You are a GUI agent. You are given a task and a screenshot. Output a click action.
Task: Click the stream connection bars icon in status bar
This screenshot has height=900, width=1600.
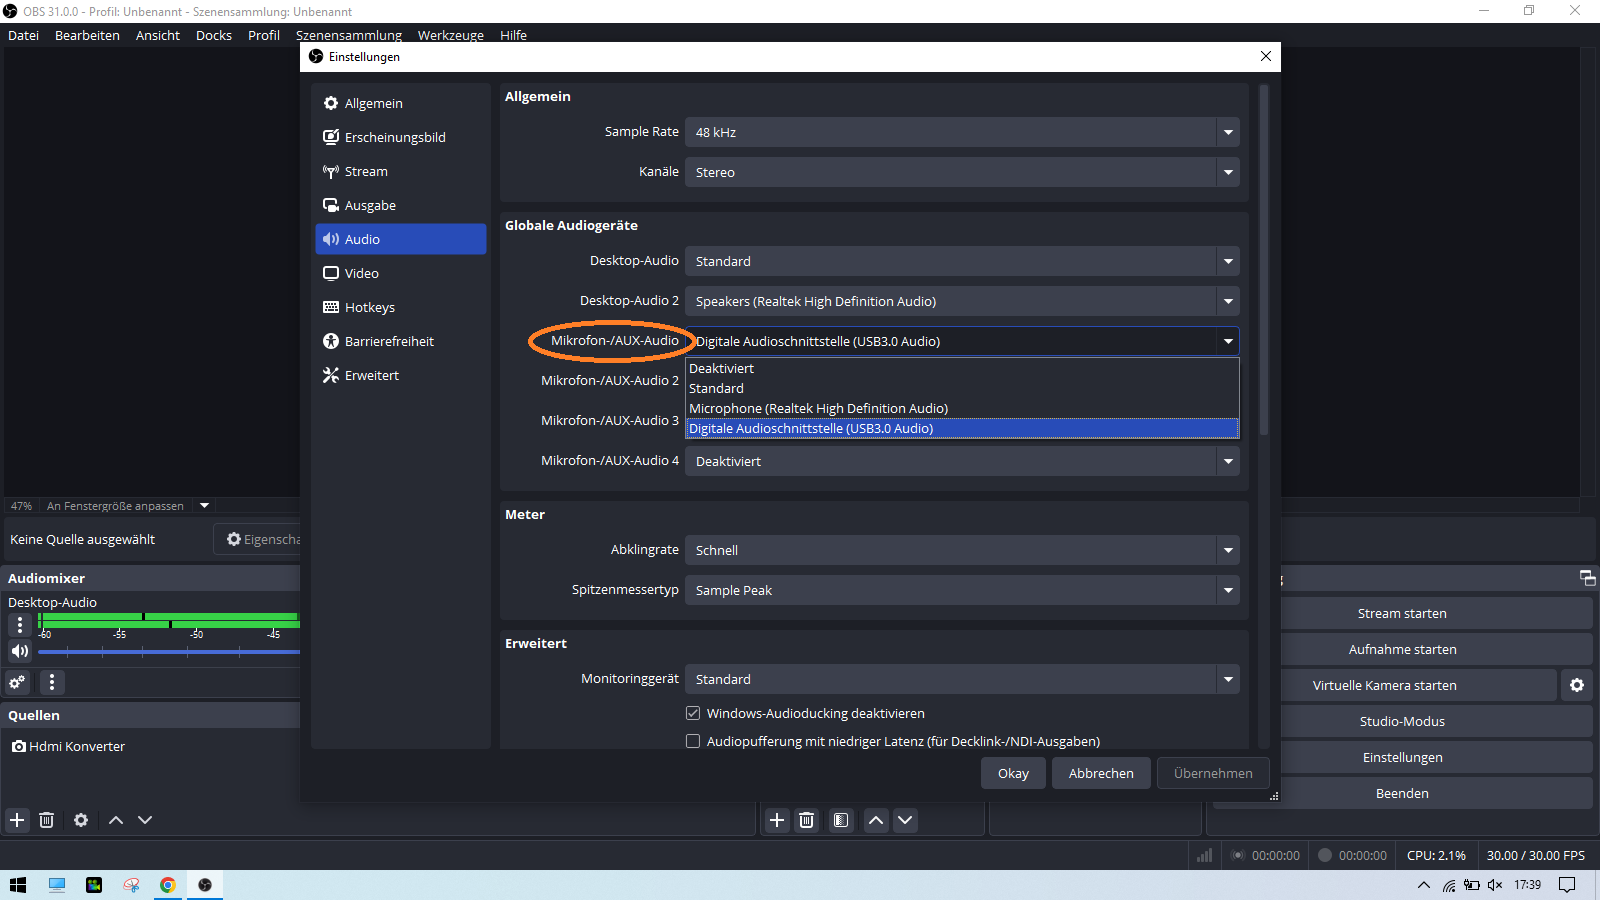click(1205, 855)
